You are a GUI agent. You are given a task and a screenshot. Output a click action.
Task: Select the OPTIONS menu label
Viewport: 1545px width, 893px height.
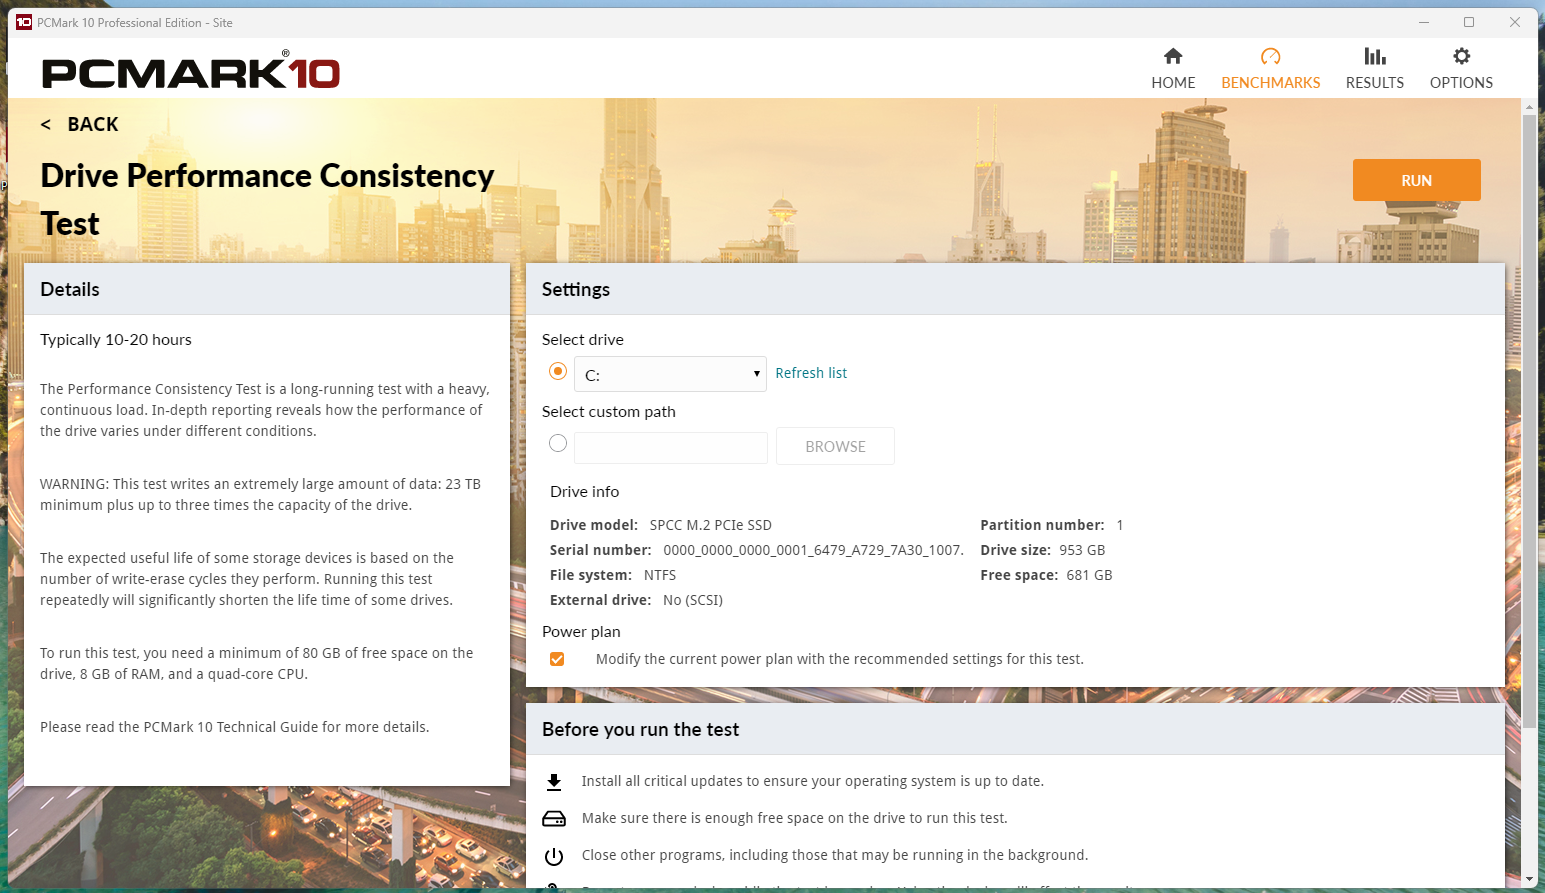pyautogui.click(x=1461, y=83)
